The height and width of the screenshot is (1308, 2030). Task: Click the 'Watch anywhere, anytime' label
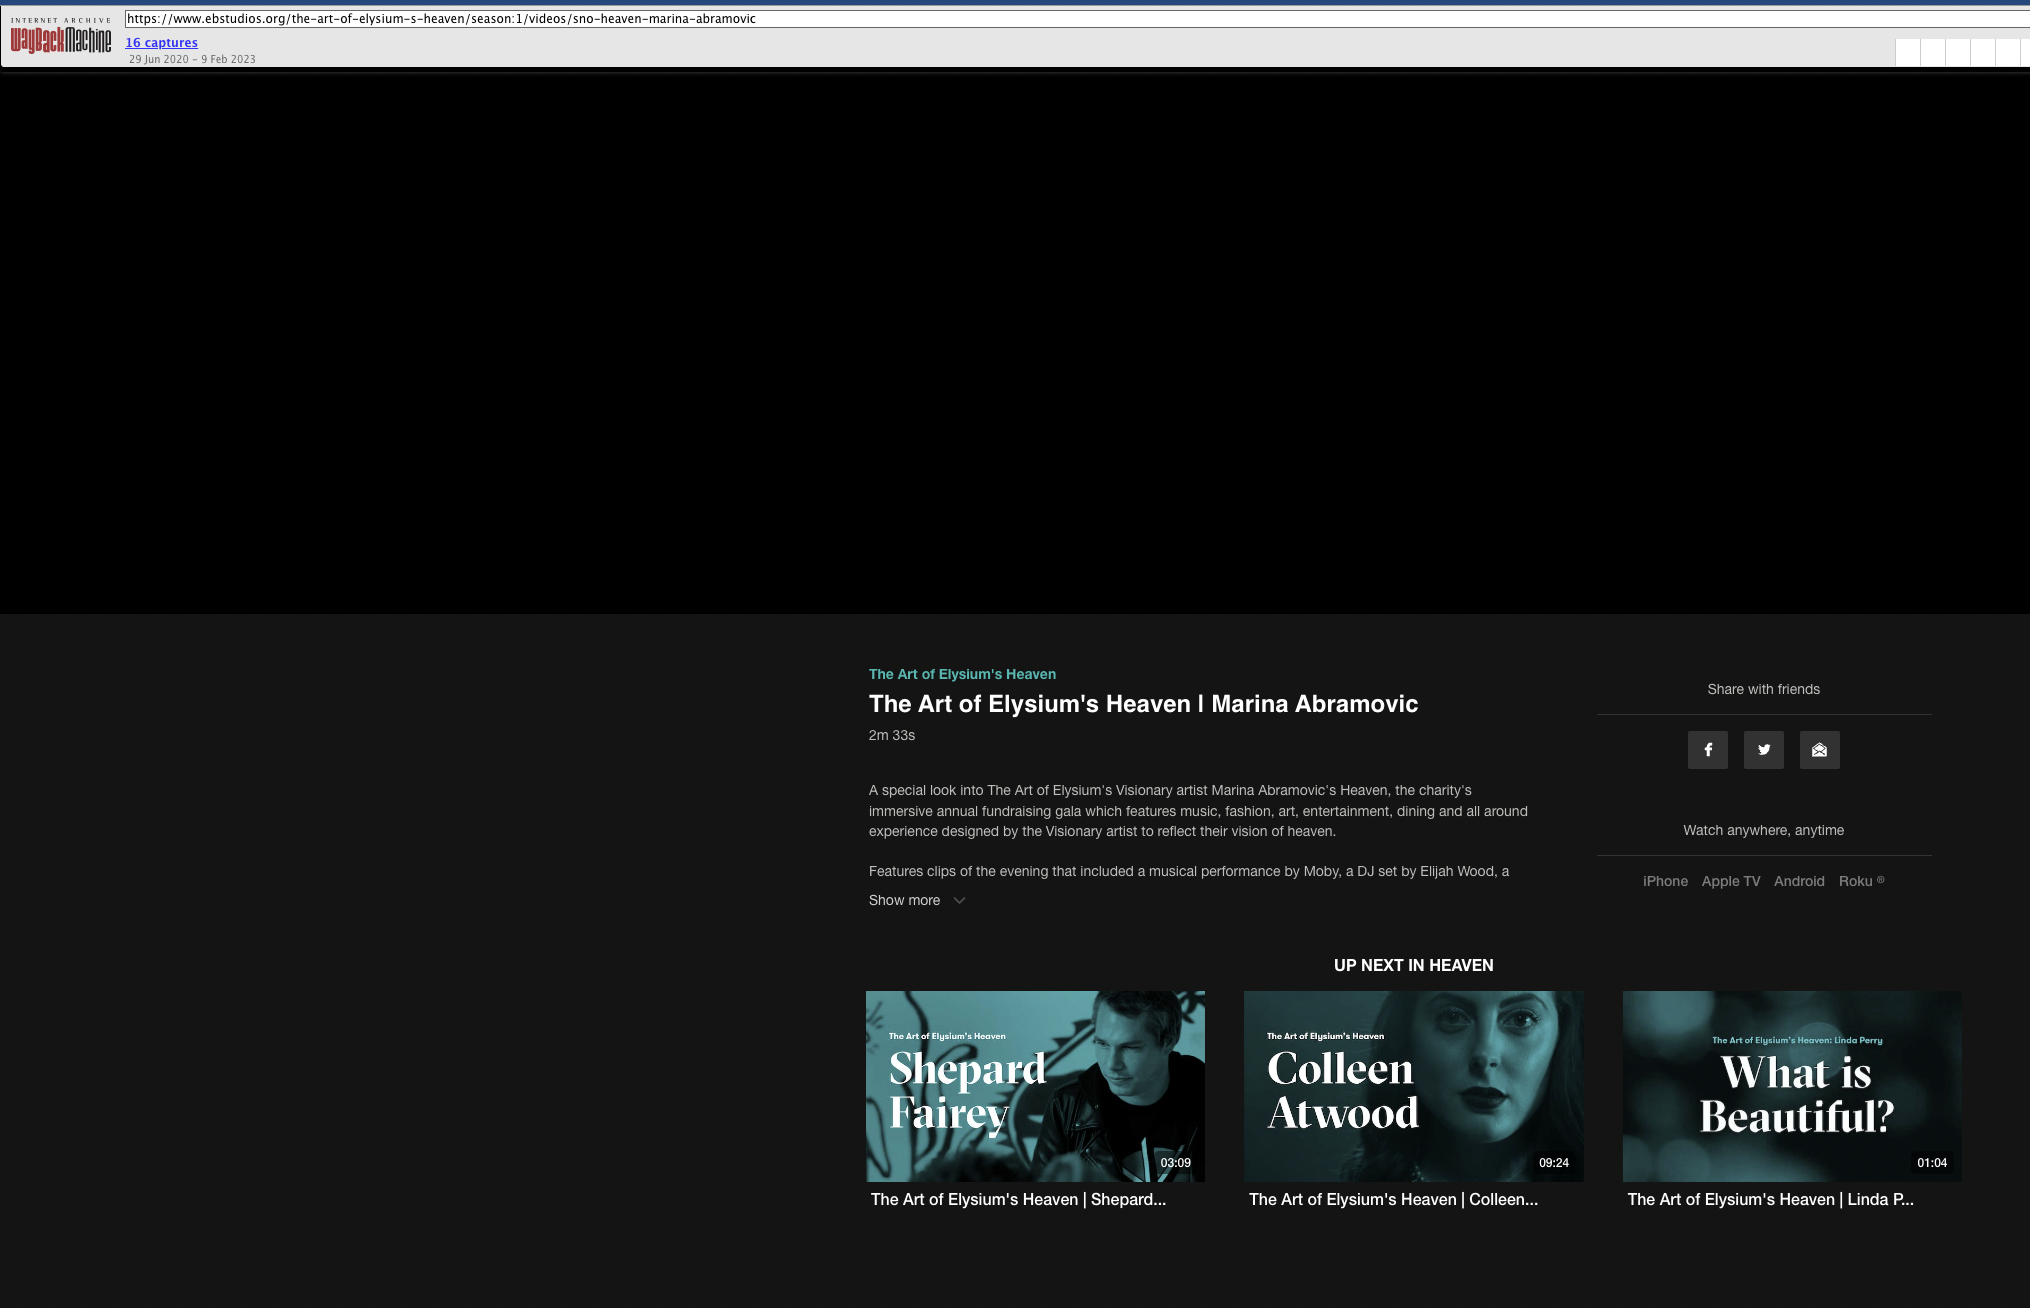1763,830
